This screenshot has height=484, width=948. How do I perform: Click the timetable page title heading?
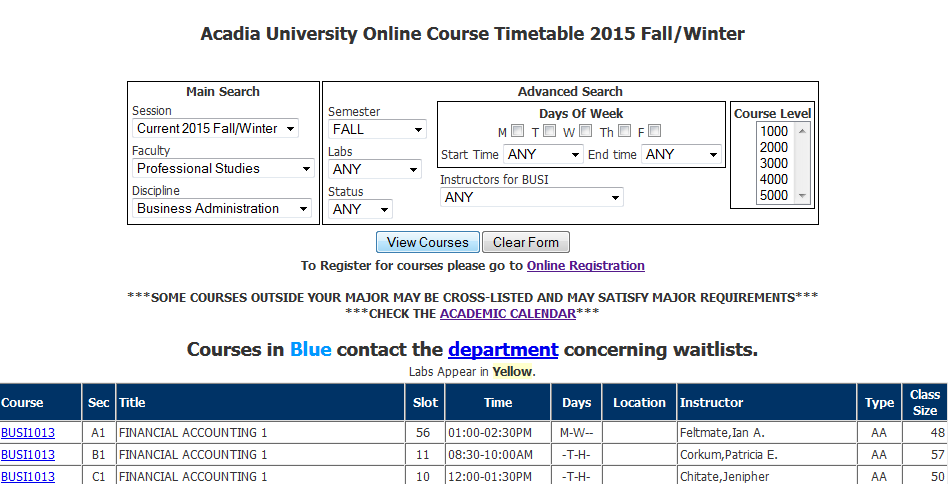point(472,34)
